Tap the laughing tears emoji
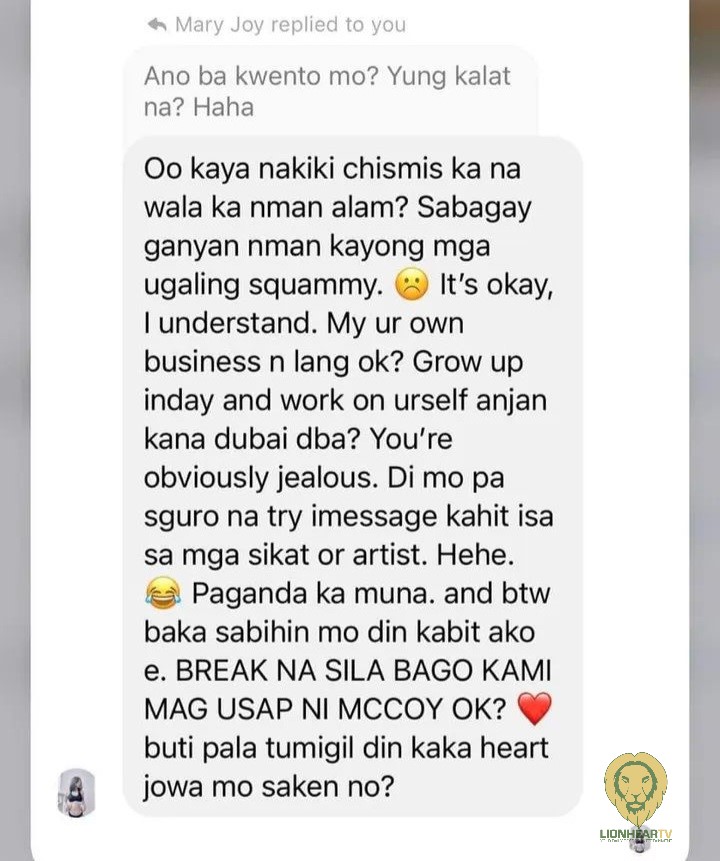This screenshot has height=861, width=720. [163, 594]
